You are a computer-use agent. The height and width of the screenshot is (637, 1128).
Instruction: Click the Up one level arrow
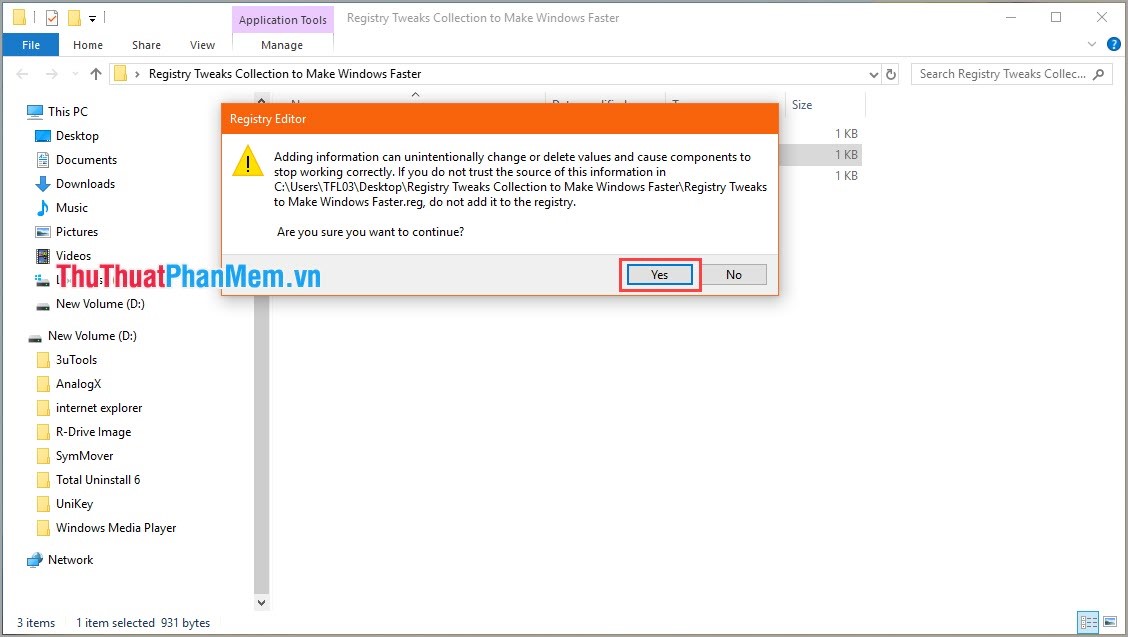(x=95, y=73)
